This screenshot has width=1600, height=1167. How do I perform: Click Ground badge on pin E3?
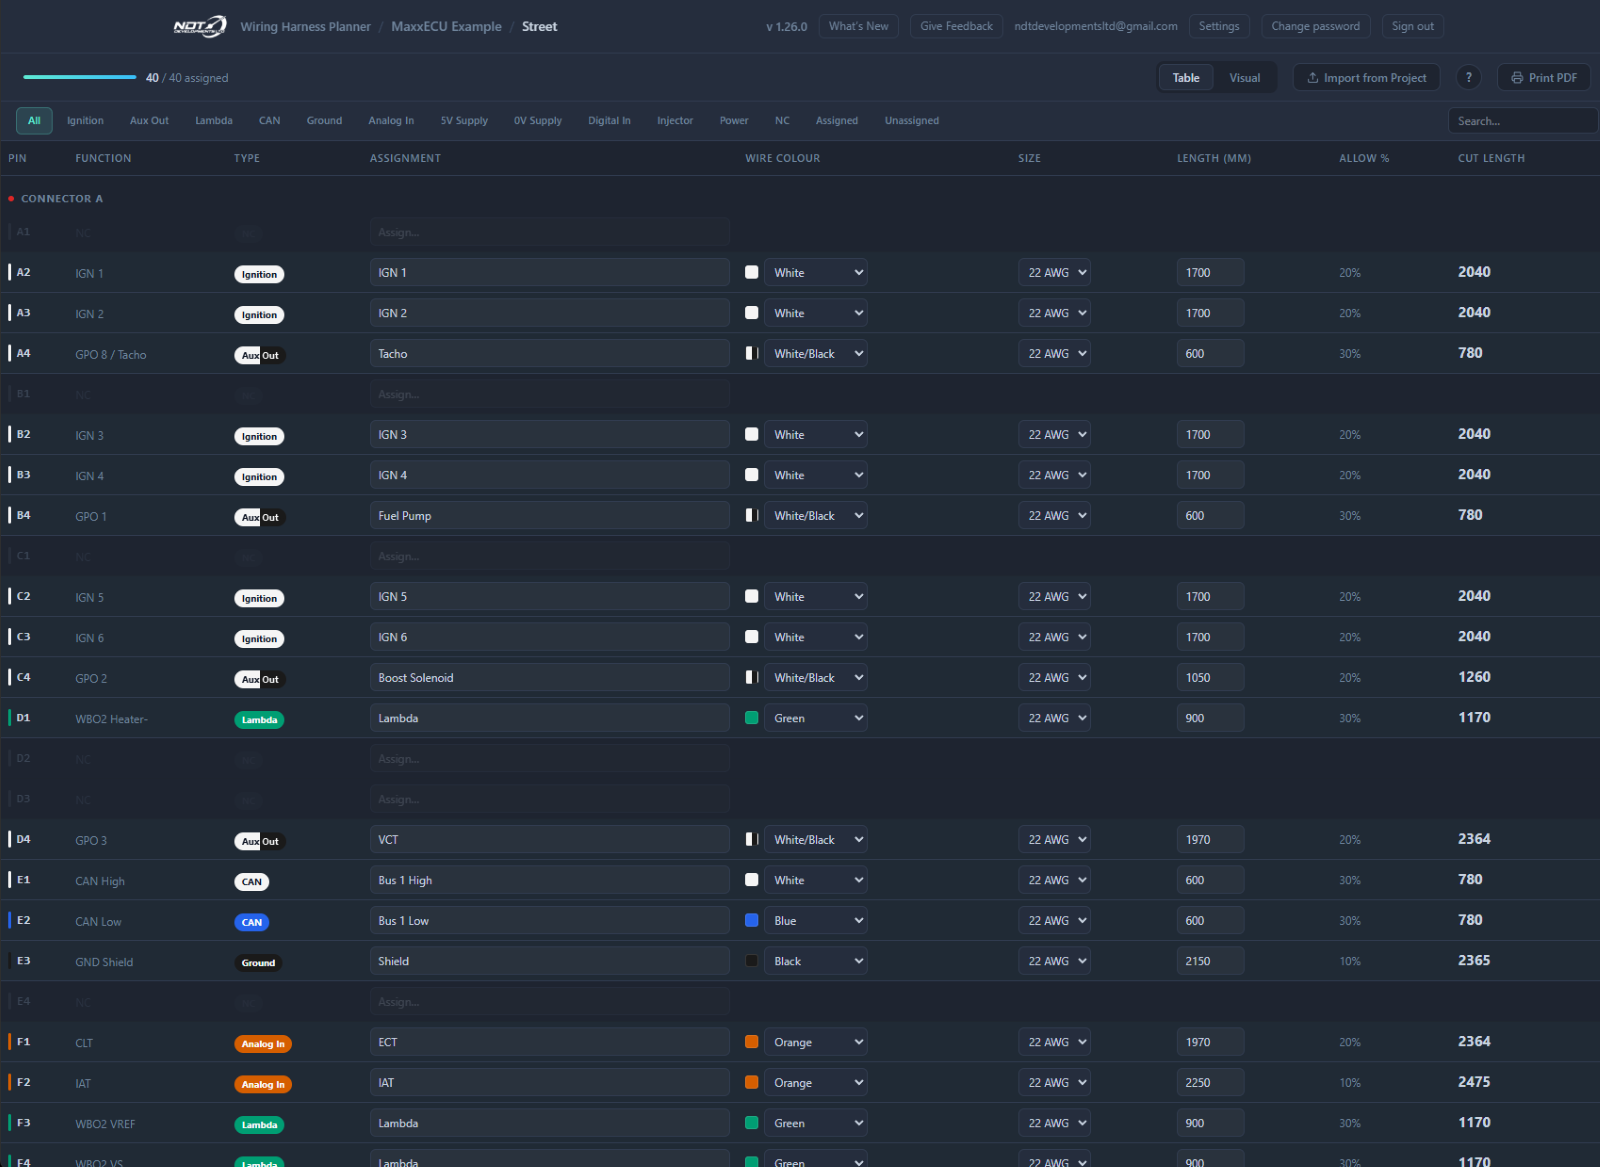258,963
